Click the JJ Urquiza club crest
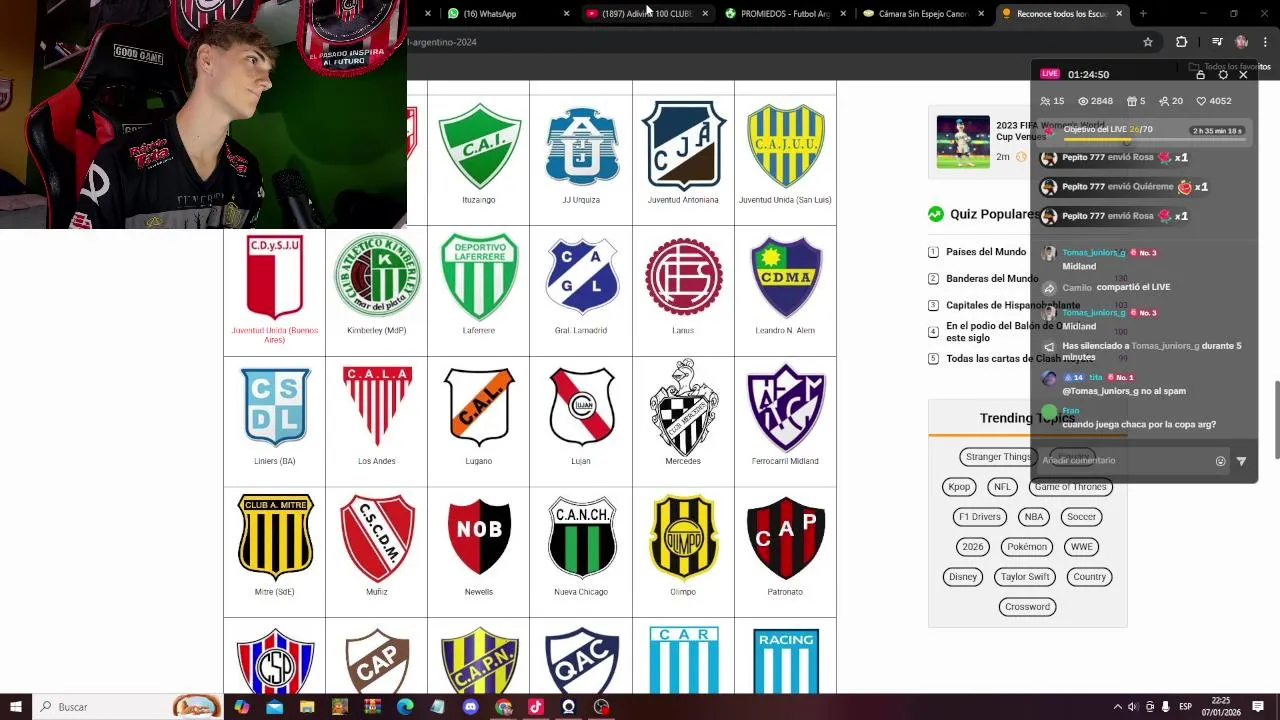 pyautogui.click(x=581, y=148)
